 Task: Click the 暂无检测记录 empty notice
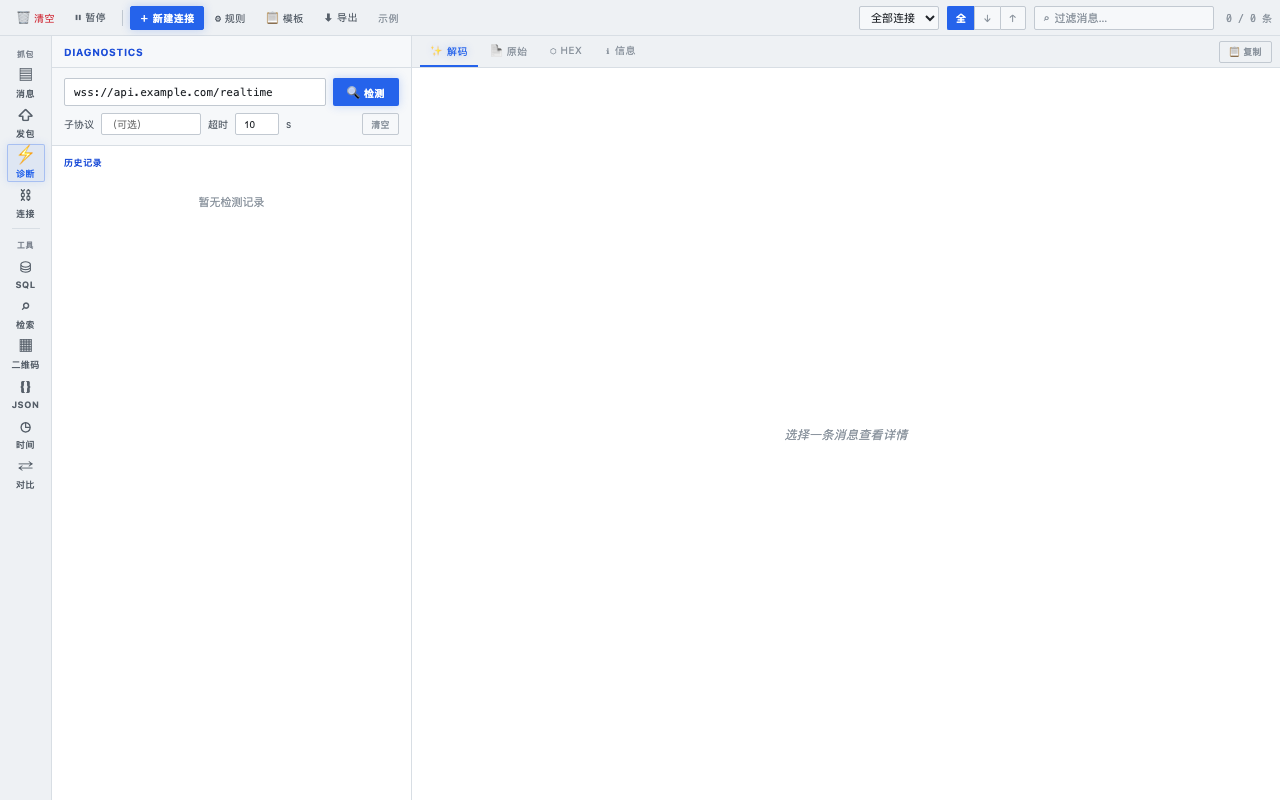pyautogui.click(x=231, y=202)
